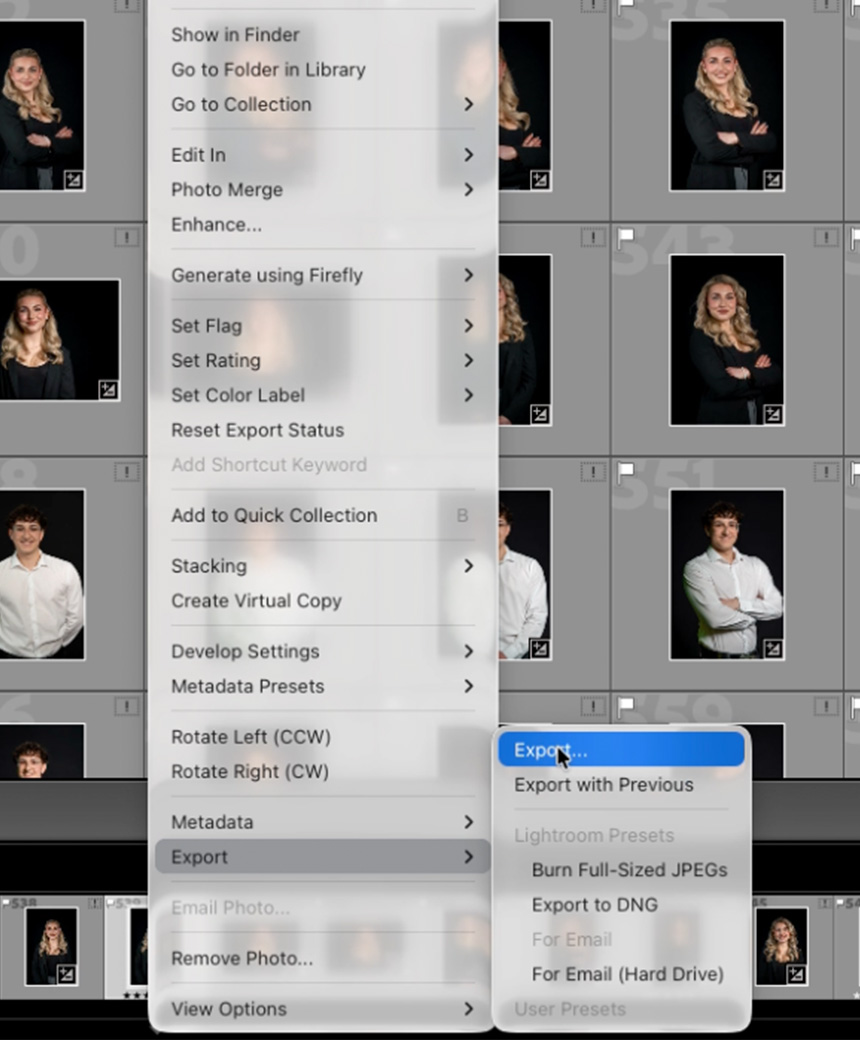Screen dimensions: 860x1040
Task: Click adjustments badge on photo left of 535
Action: (540, 180)
